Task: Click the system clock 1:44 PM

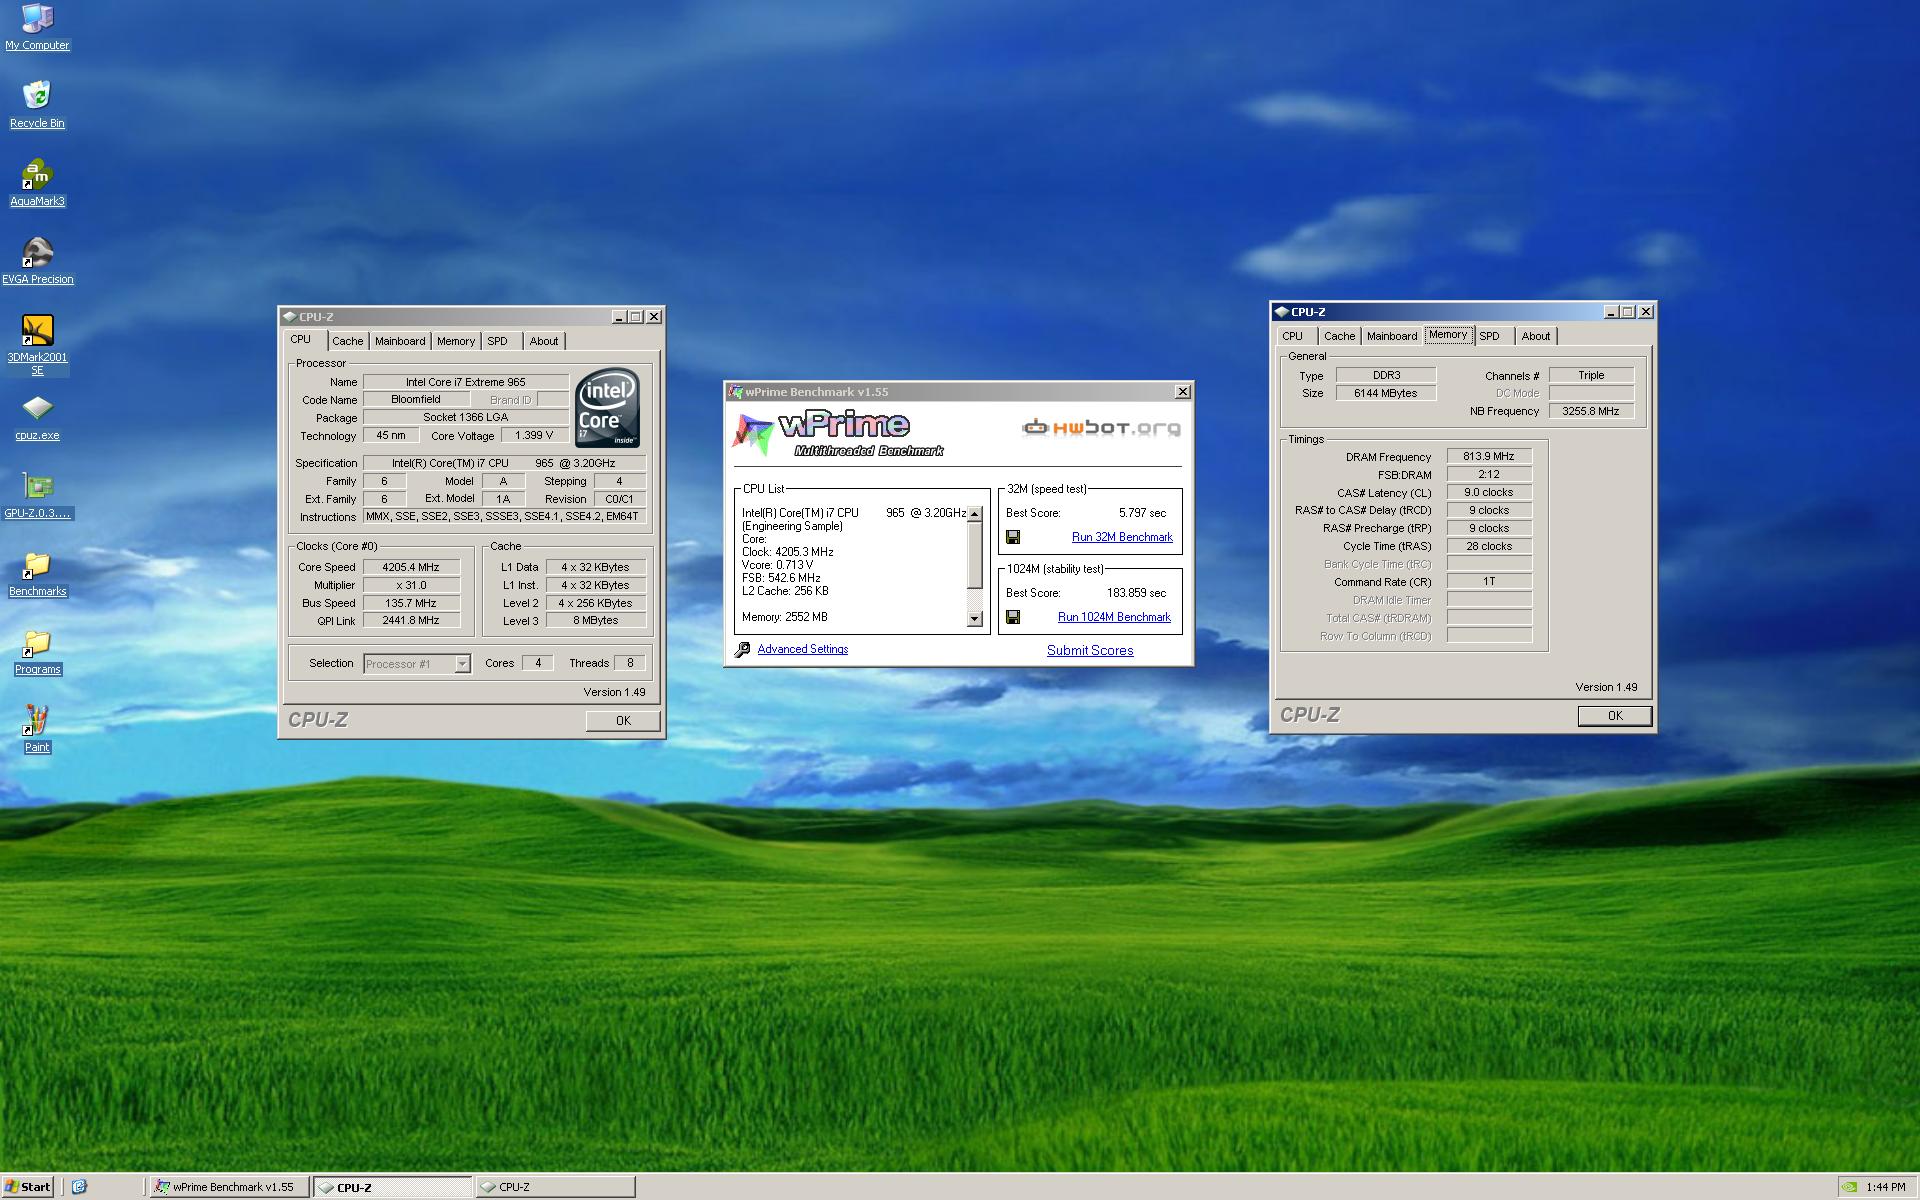Action: (x=1885, y=1187)
